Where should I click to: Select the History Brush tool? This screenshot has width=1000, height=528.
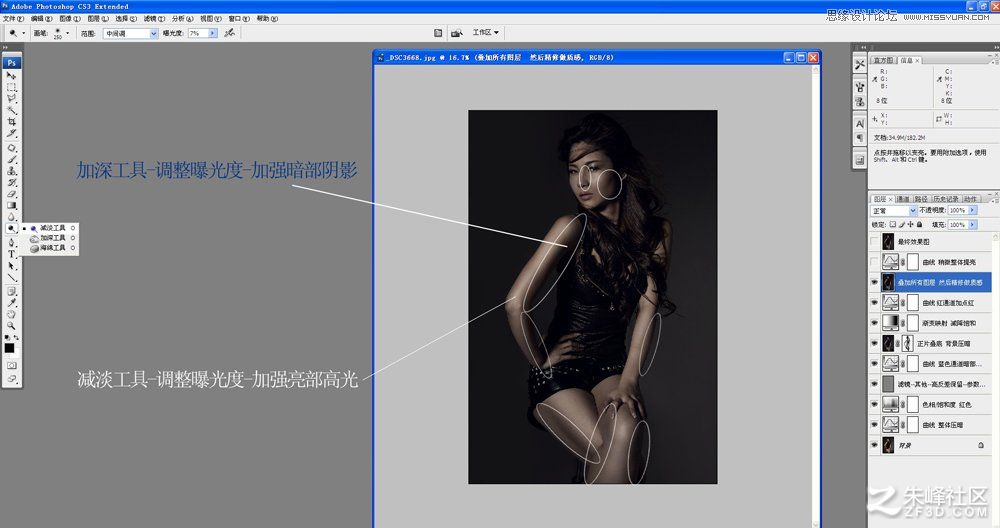pyautogui.click(x=11, y=182)
